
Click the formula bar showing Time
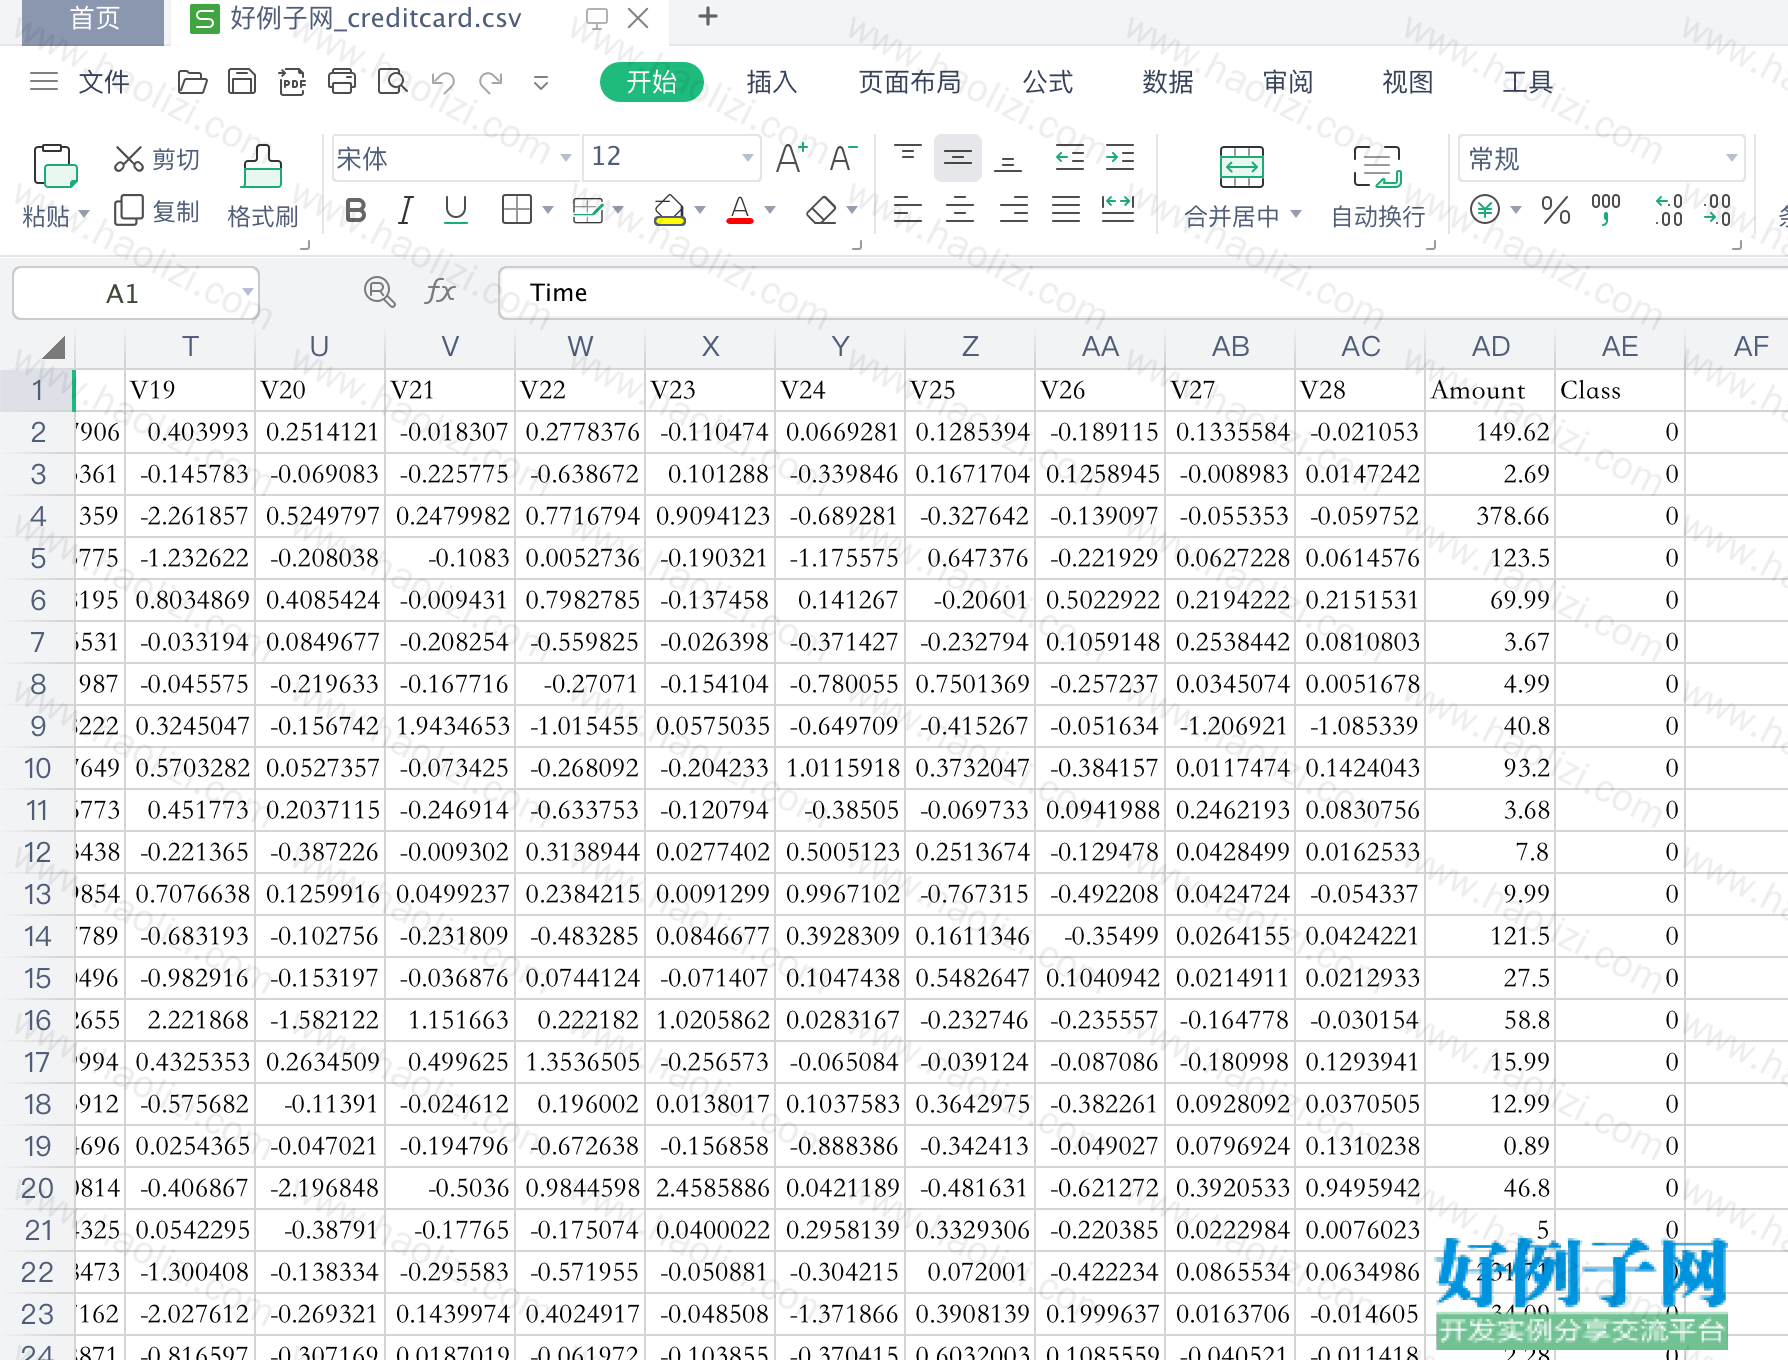coord(1142,293)
